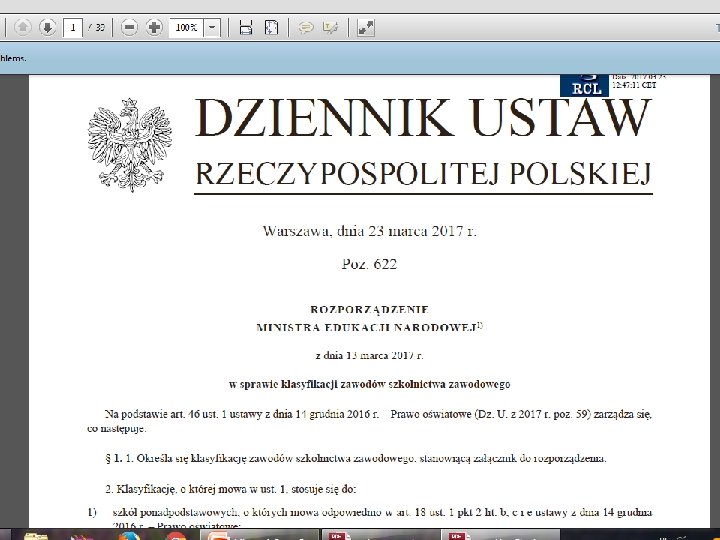The height and width of the screenshot is (540, 720).
Task: Go to the next page with the down arrow
Action: click(x=47, y=28)
